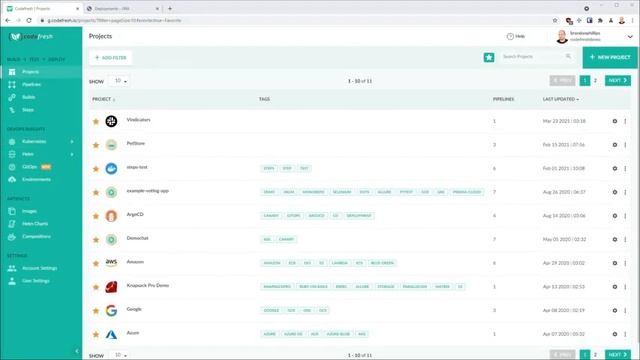This screenshot has width=640, height=360.
Task: Expand the Helm sidebar submenu
Action: click(x=72, y=154)
